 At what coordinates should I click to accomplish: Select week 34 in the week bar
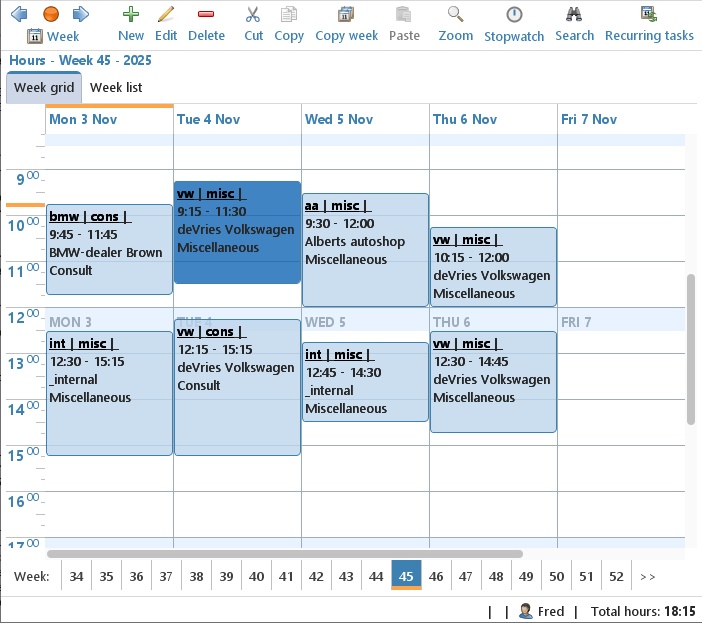tap(76, 576)
